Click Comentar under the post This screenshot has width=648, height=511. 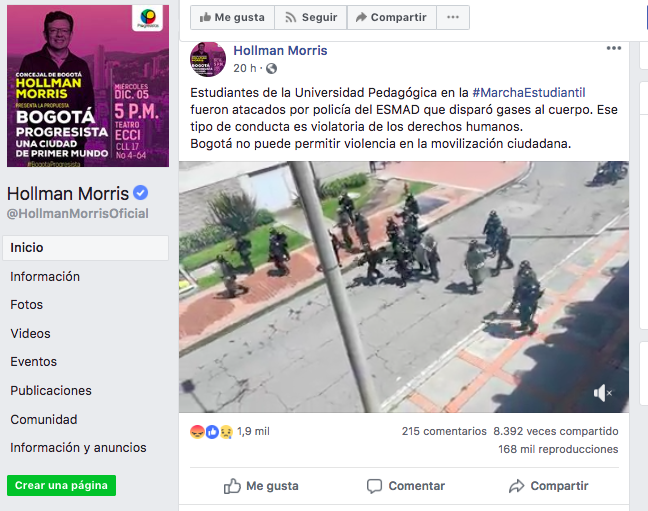(406, 486)
